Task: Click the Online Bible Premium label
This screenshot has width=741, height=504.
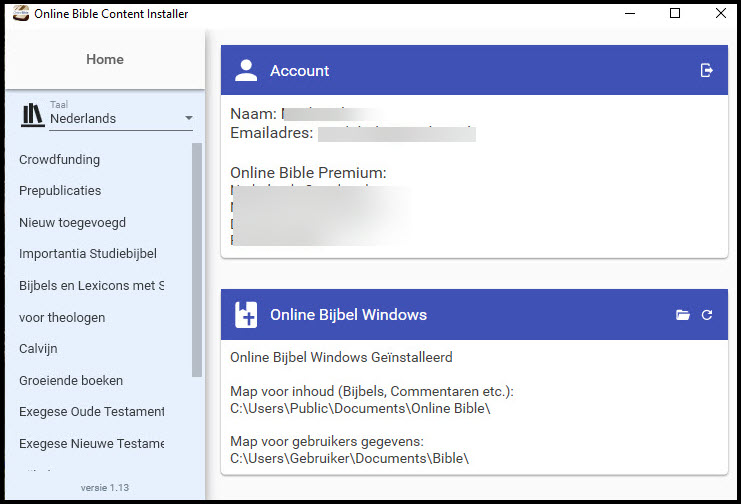Action: 308,173
